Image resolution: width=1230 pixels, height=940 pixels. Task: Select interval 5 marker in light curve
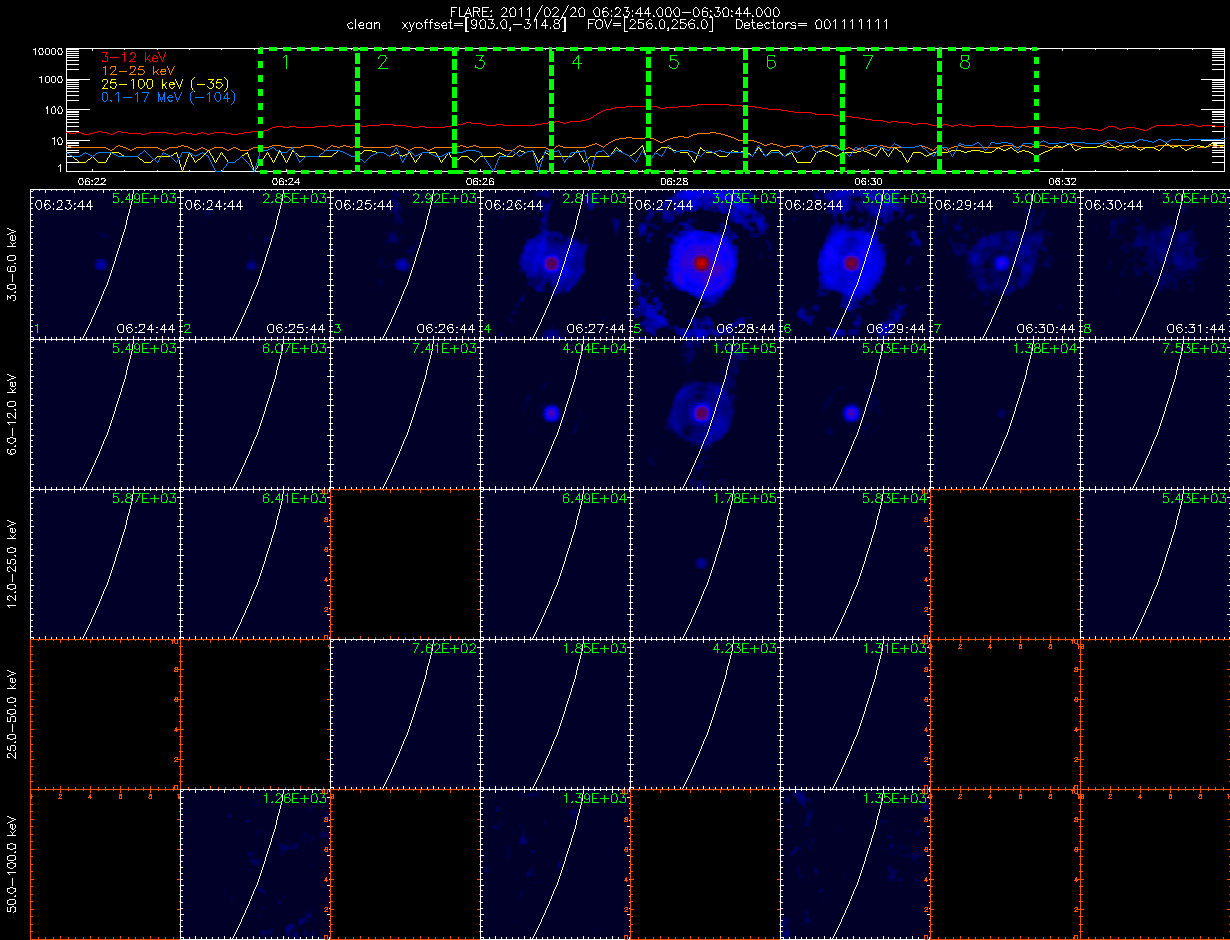click(x=673, y=63)
